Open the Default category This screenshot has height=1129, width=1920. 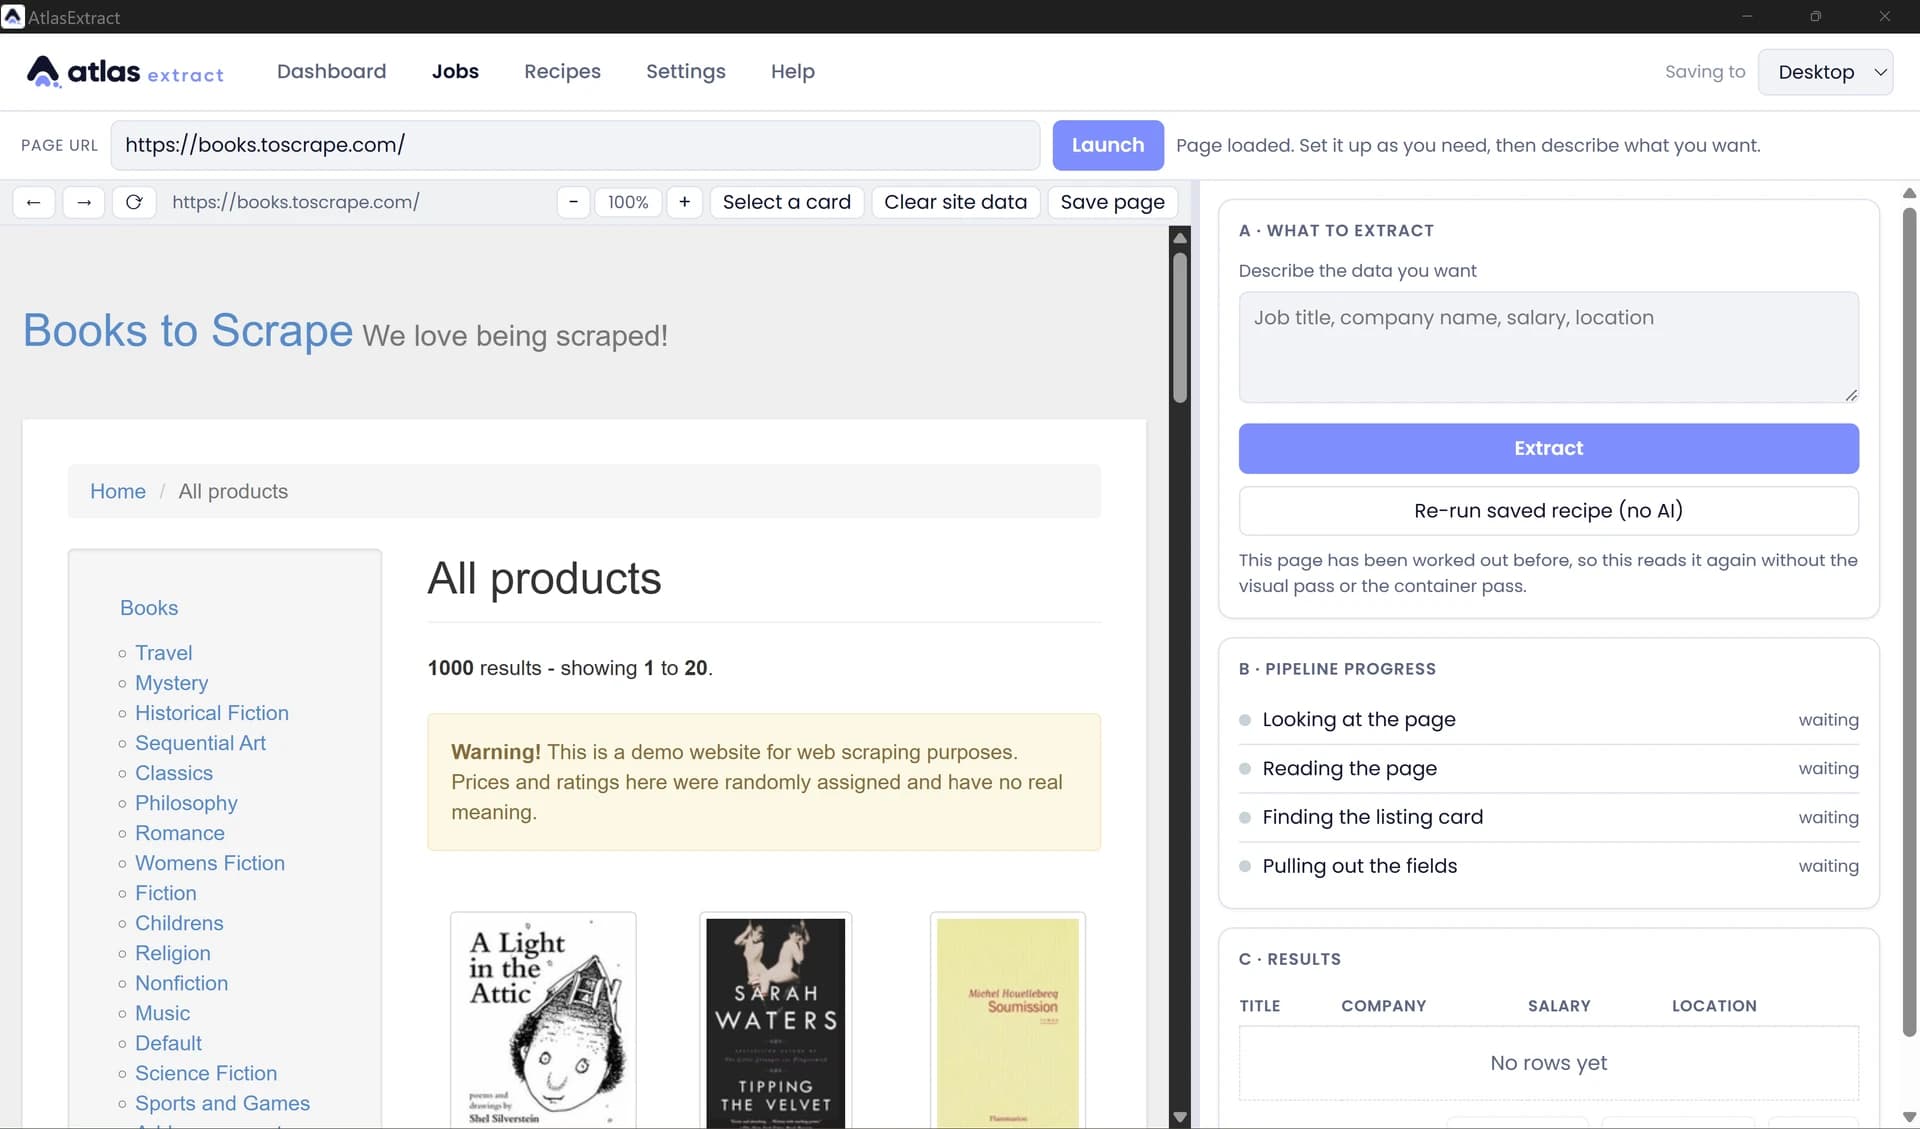tap(169, 1043)
